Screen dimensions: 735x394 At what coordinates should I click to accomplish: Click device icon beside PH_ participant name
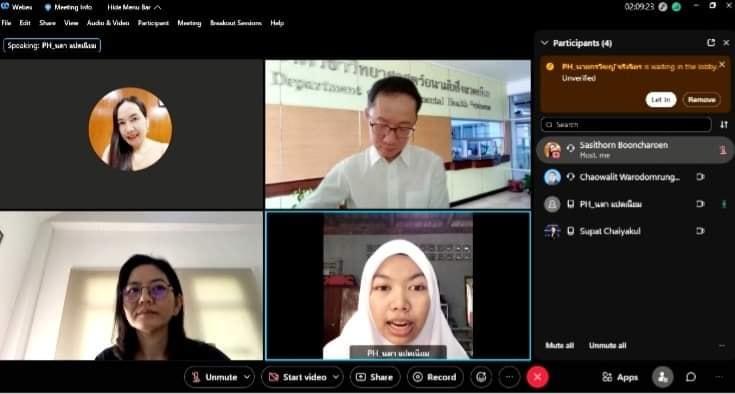click(570, 204)
